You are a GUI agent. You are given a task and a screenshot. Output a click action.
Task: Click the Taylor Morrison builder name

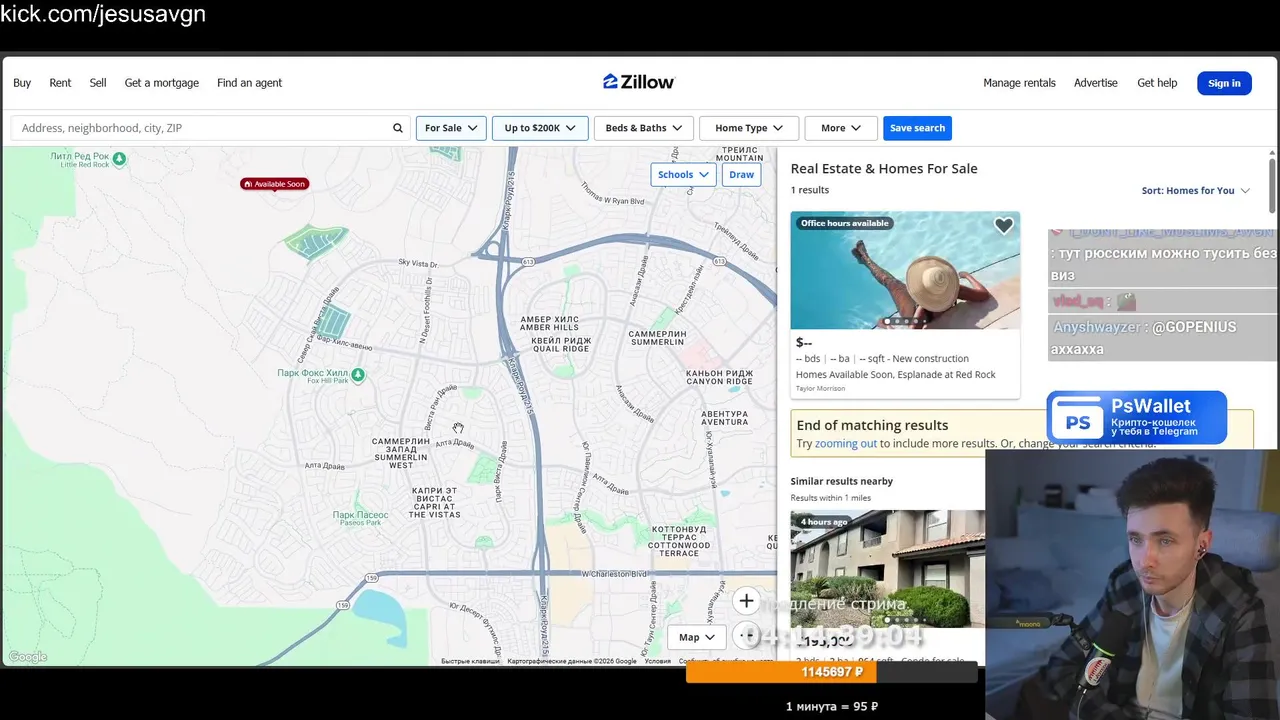coord(820,388)
